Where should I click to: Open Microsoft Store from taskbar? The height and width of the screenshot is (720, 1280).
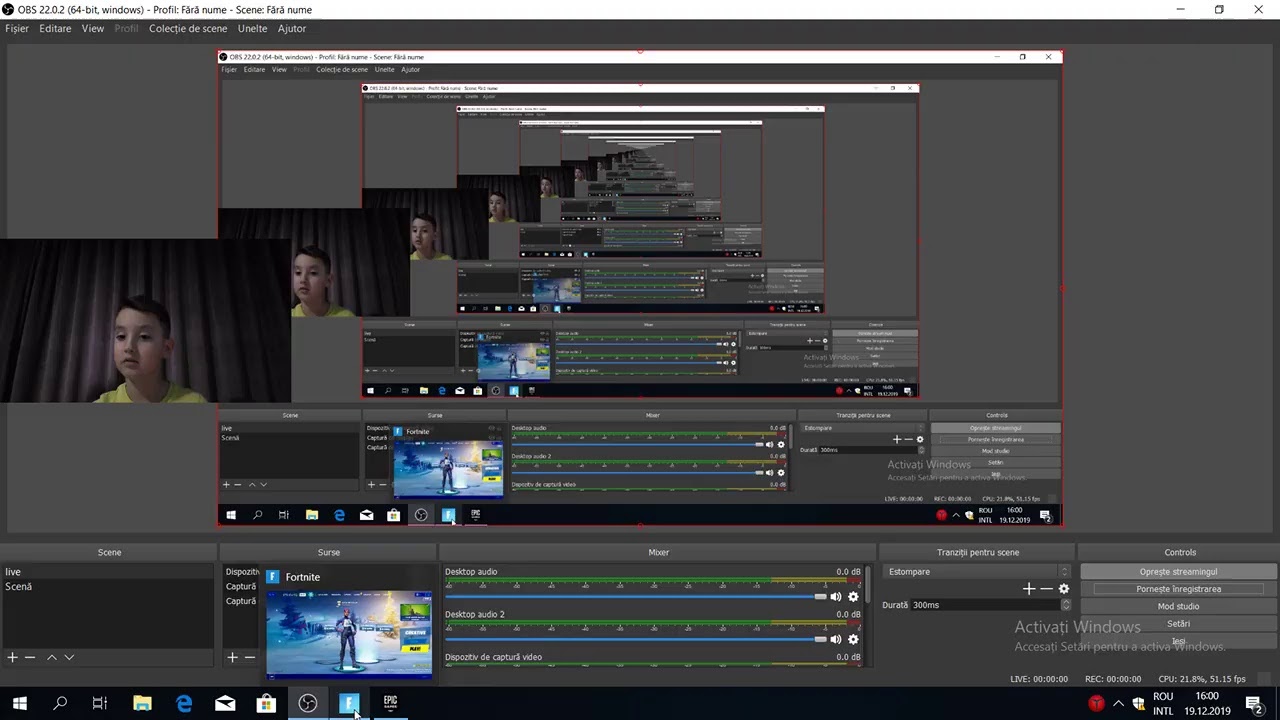[266, 703]
